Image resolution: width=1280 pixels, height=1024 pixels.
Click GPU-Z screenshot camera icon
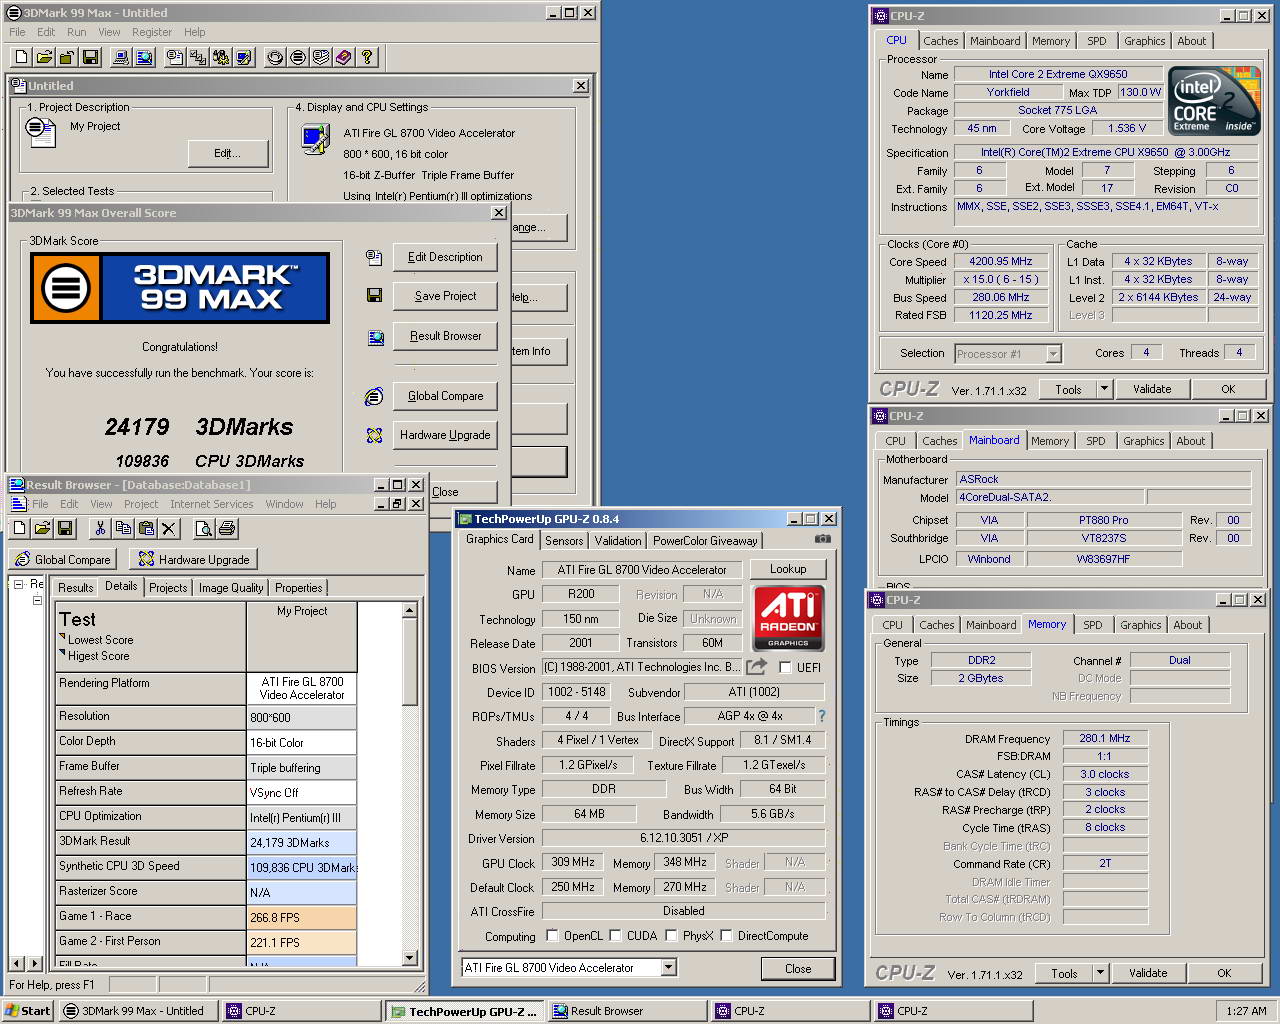822,539
